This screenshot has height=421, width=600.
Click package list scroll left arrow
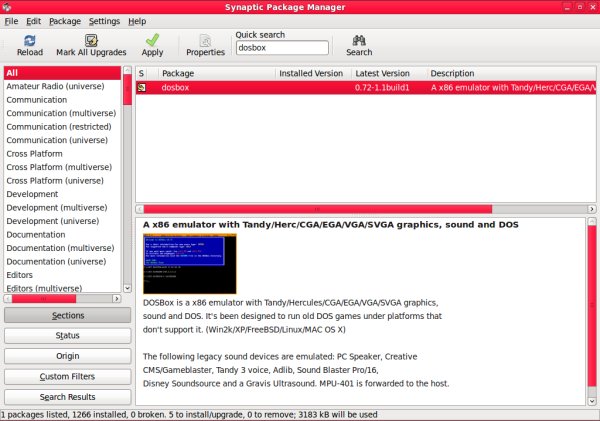(x=140, y=209)
